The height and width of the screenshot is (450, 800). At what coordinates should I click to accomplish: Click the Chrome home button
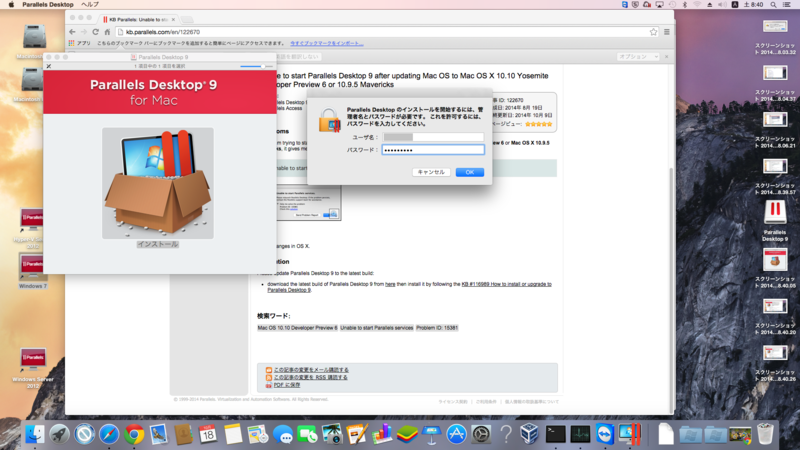107,32
